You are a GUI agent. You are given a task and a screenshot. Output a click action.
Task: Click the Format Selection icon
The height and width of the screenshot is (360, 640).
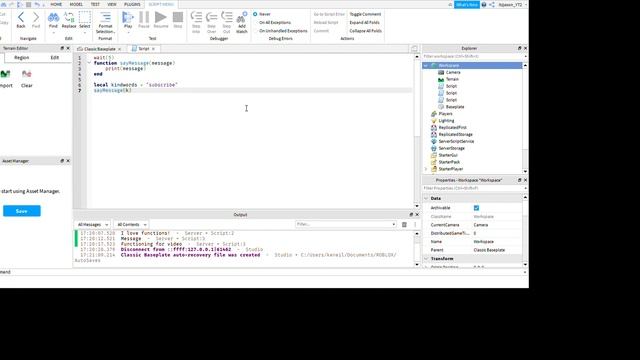[105, 17]
